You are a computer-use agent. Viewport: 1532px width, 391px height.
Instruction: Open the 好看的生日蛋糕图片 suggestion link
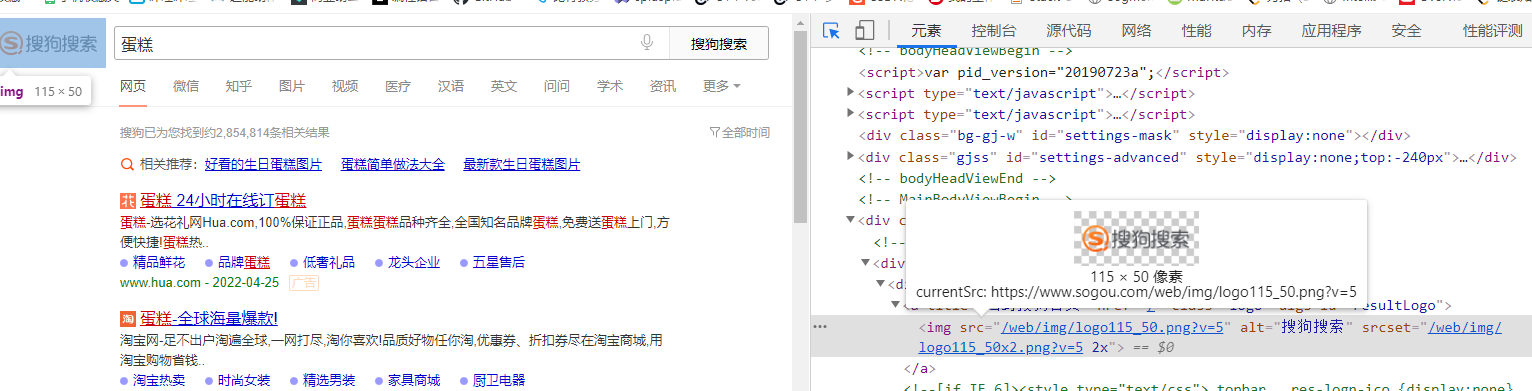(x=263, y=164)
